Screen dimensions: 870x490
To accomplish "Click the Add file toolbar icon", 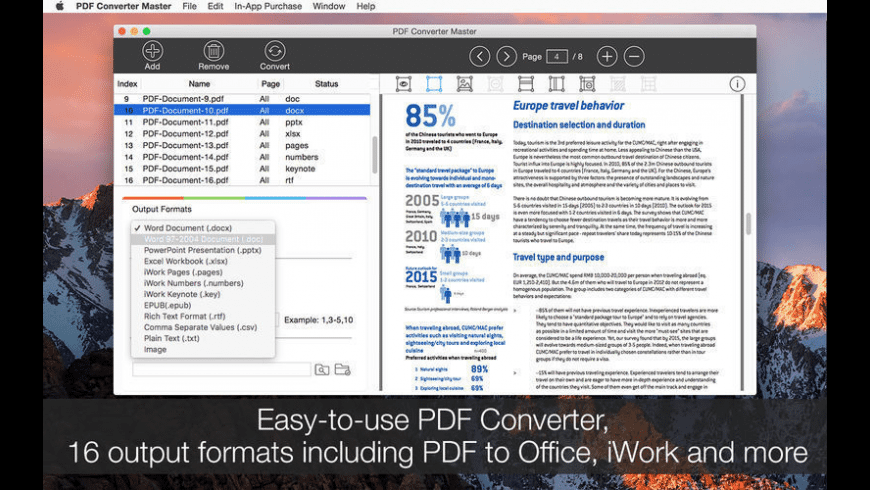I will [x=152, y=51].
